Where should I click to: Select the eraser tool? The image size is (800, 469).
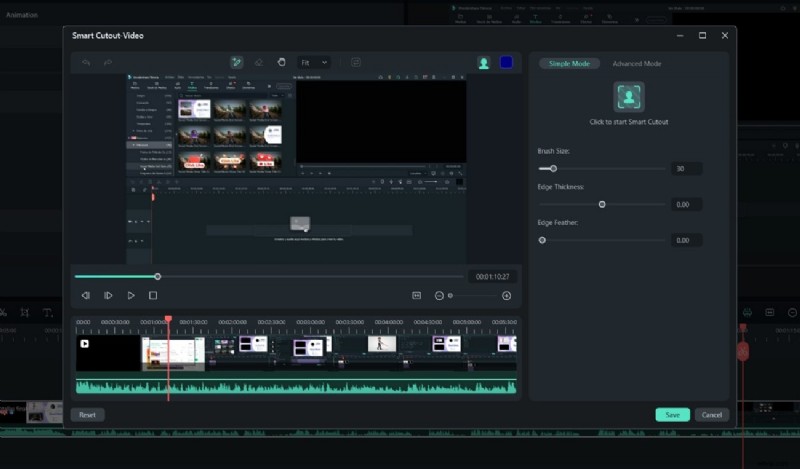pyautogui.click(x=259, y=62)
